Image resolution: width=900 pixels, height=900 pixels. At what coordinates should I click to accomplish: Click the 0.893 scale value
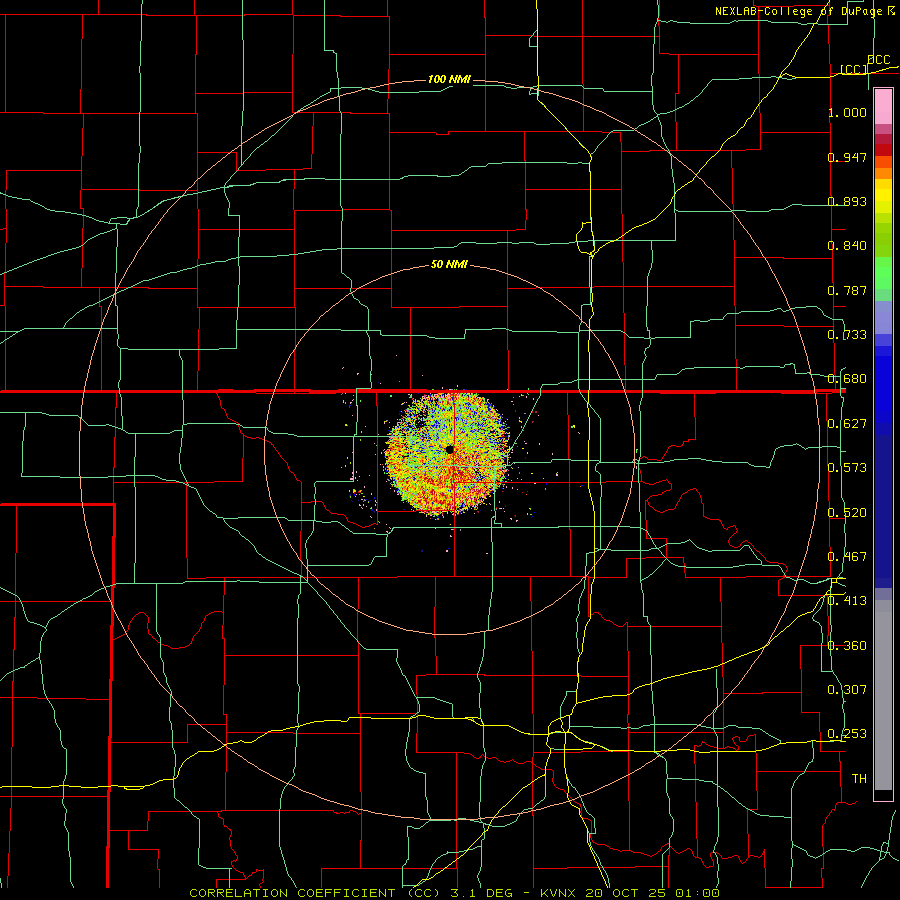tap(847, 201)
